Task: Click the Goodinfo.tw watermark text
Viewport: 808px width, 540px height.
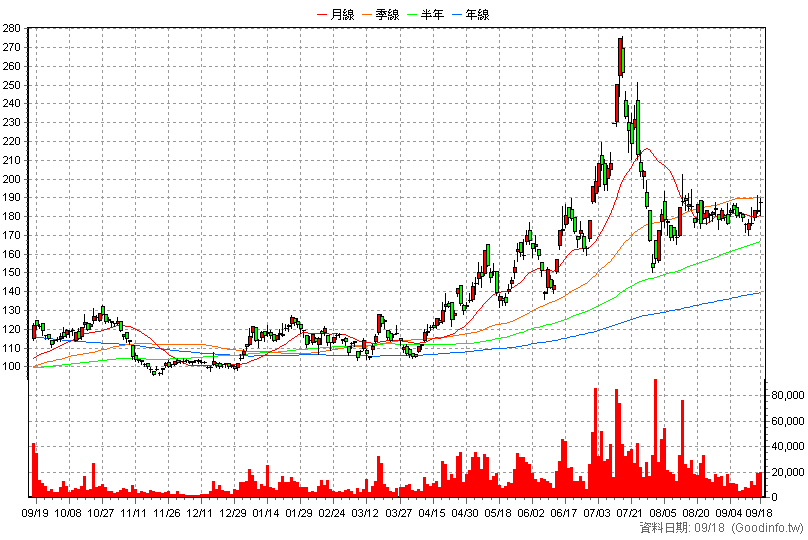Action: pos(767,528)
